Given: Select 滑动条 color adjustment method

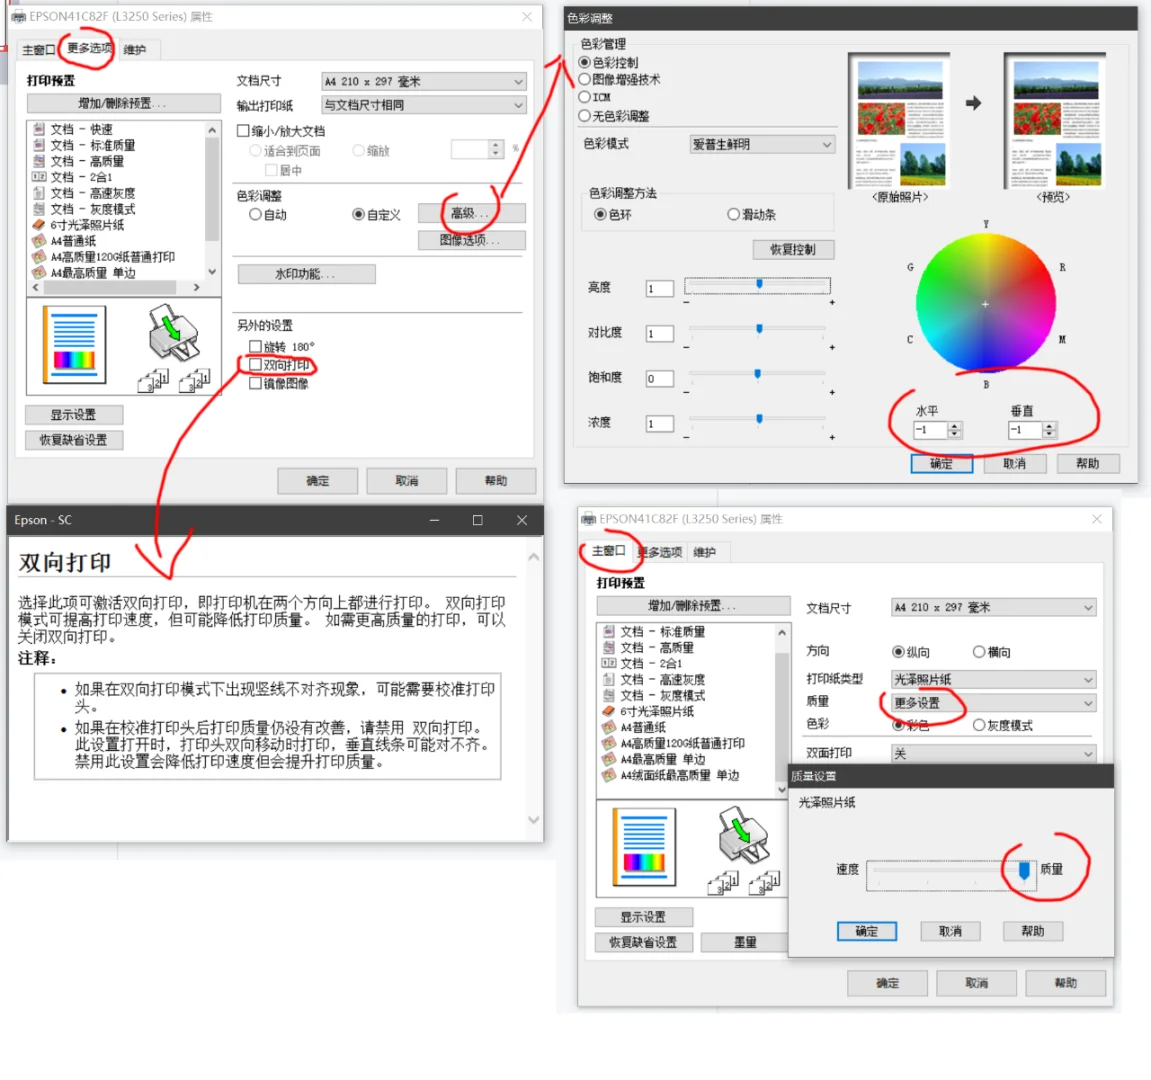Looking at the screenshot, I should 733,214.
